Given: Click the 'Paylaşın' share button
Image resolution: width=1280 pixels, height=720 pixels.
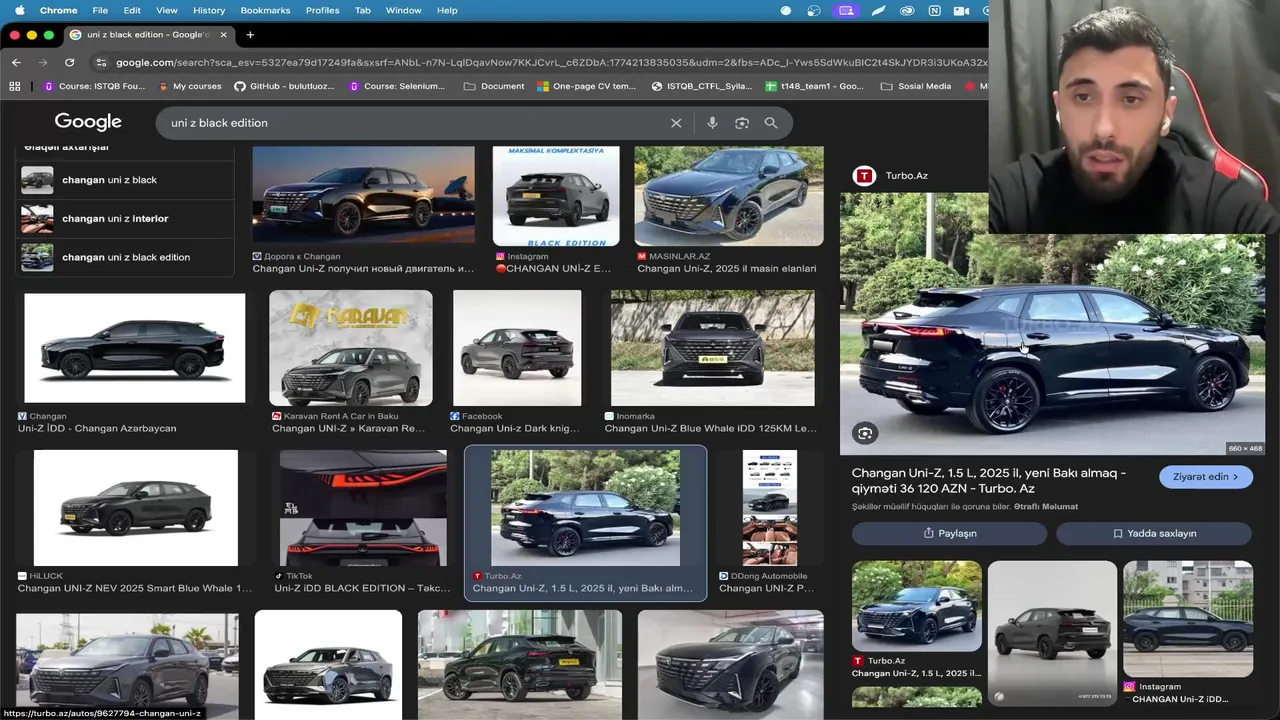Looking at the screenshot, I should coord(949,533).
